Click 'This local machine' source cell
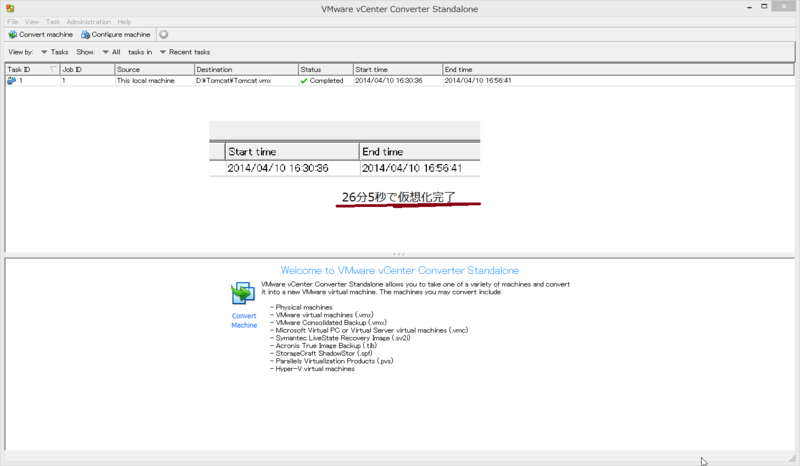Image resolution: width=800 pixels, height=466 pixels. pyautogui.click(x=145, y=81)
